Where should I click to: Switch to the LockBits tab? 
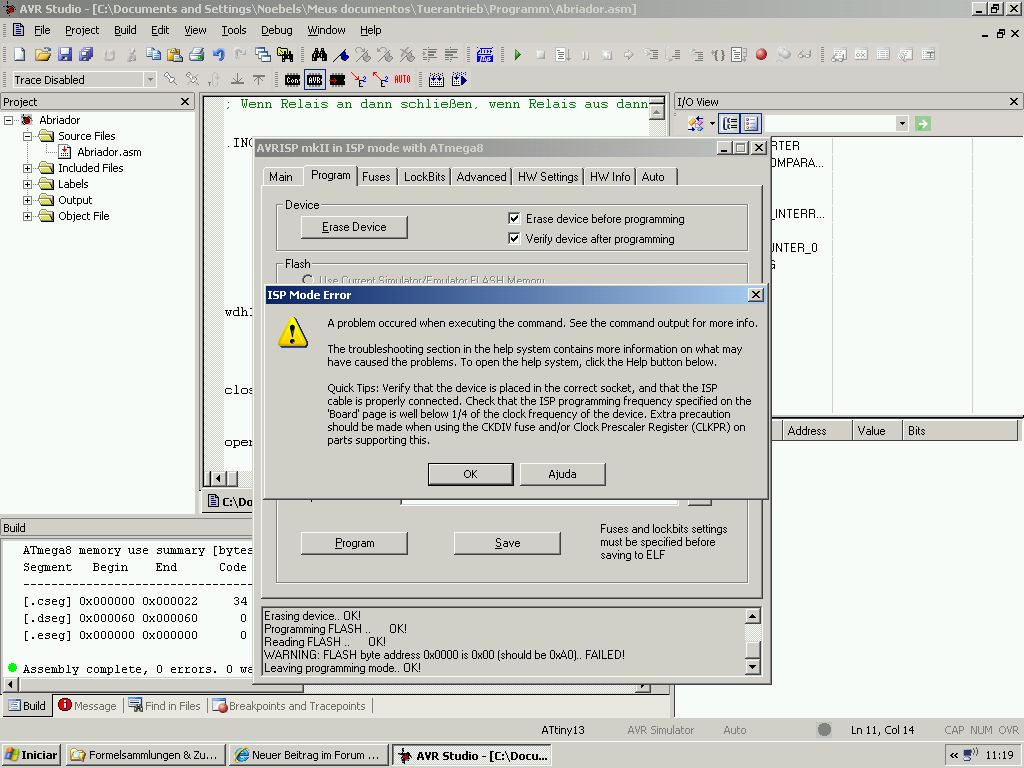(x=424, y=176)
